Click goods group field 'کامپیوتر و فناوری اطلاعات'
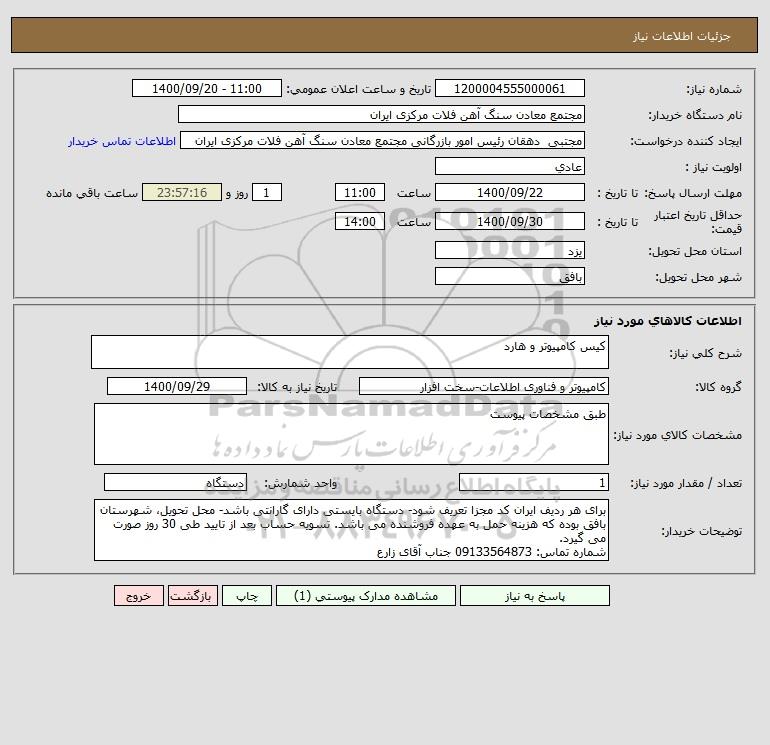 click(x=484, y=386)
